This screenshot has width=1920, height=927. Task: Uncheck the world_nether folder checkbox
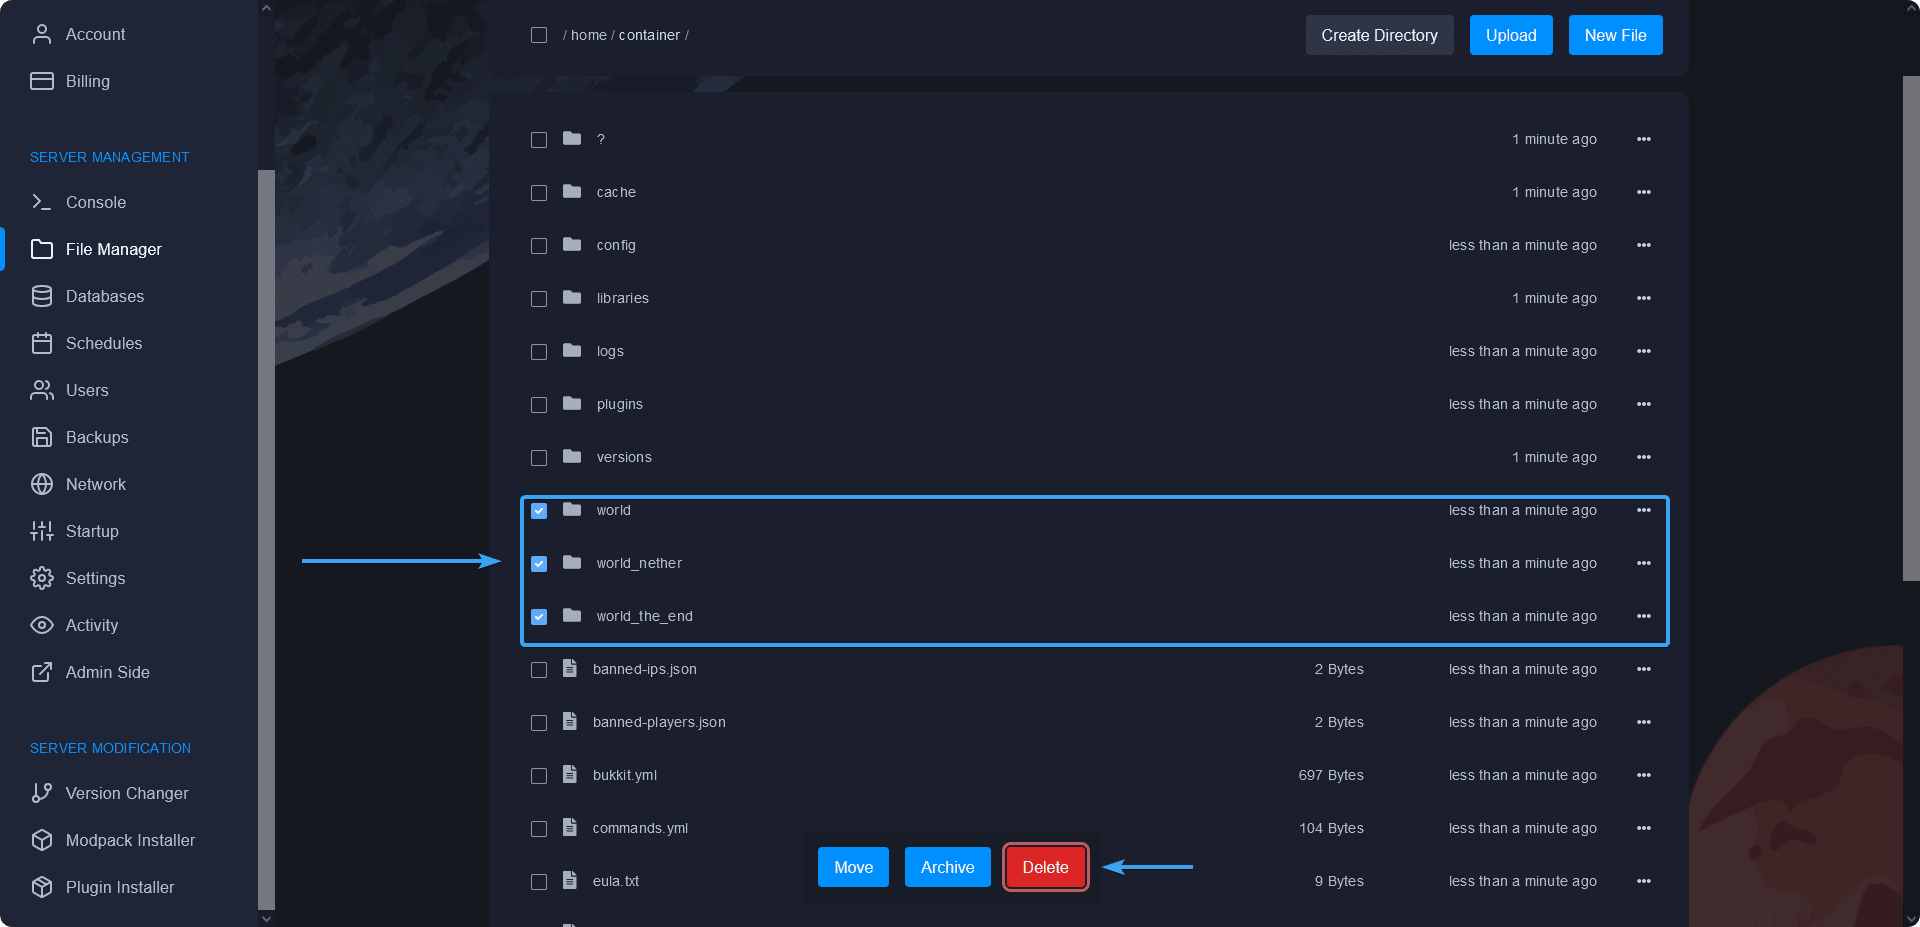coord(539,564)
